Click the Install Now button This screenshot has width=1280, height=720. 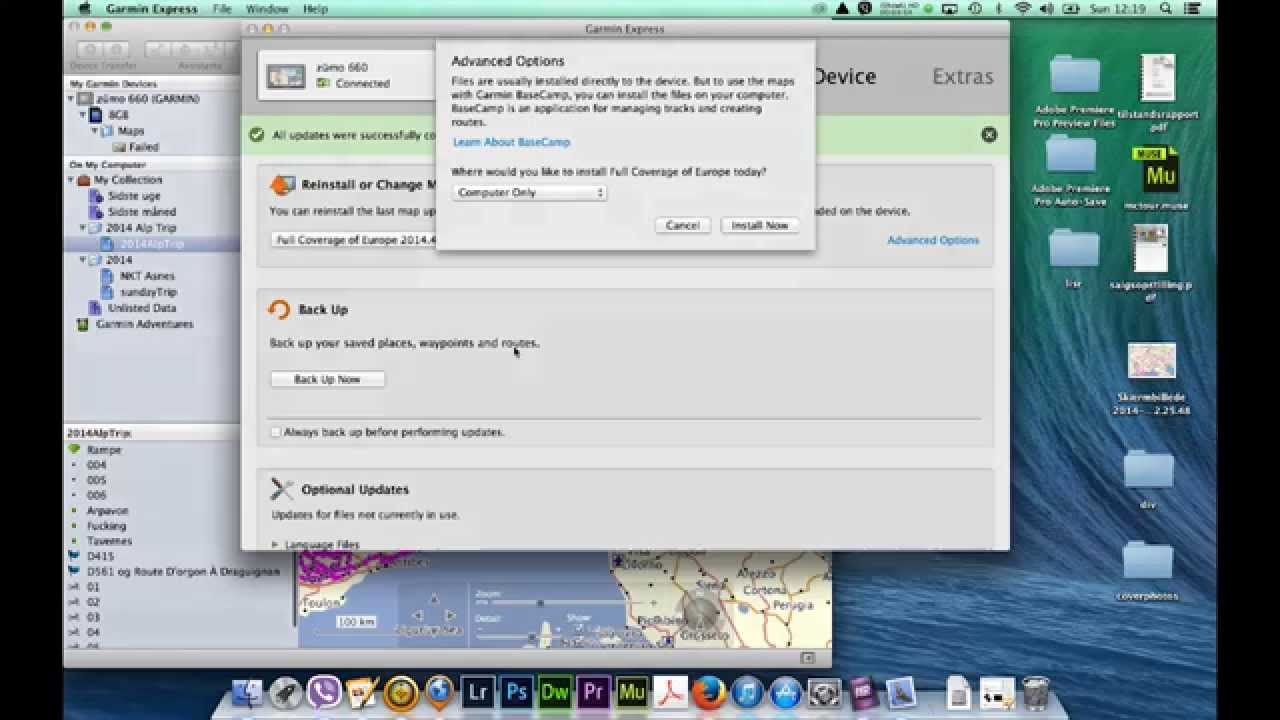tap(759, 225)
